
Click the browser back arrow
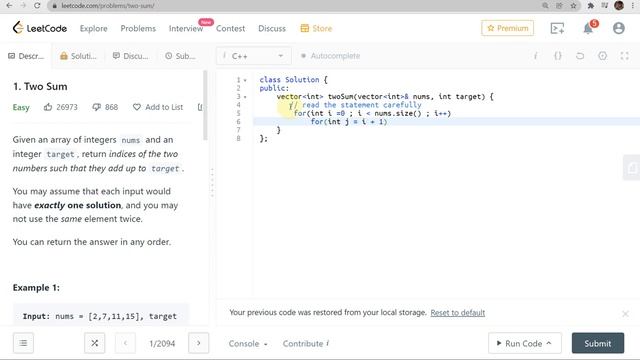coord(9,6)
